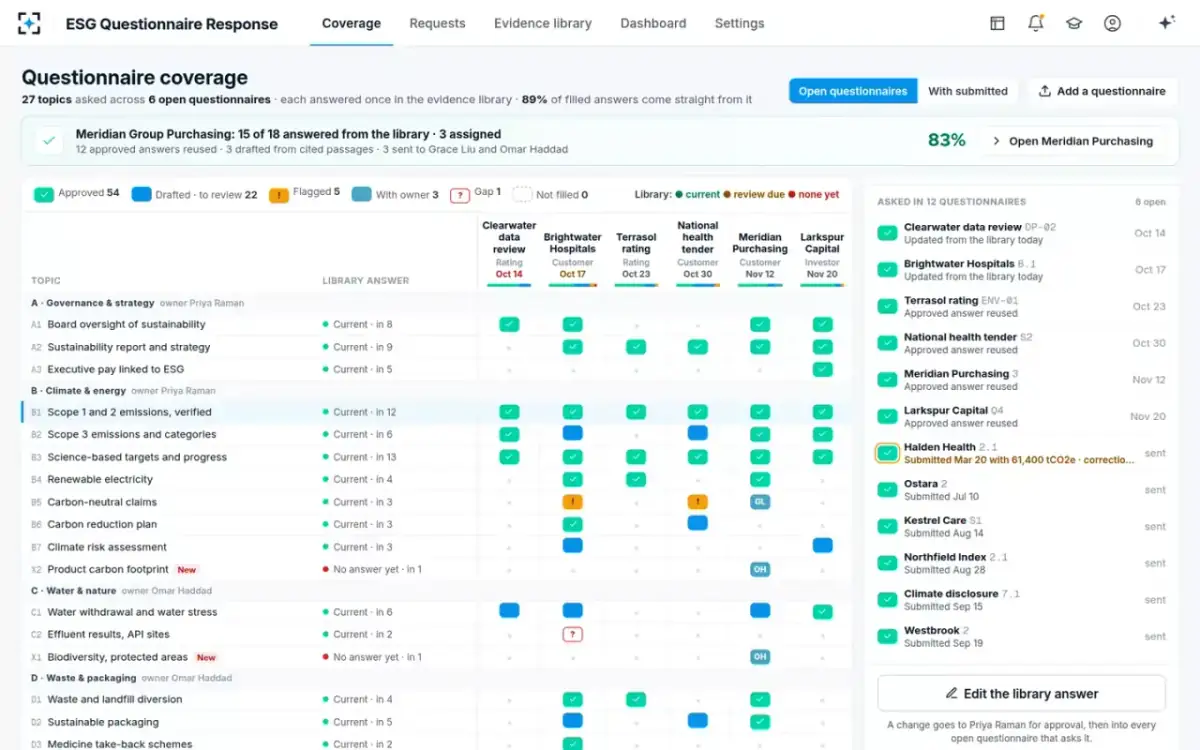Open Kestrel Care submitted entry
The width and height of the screenshot is (1200, 750).
tap(1021, 526)
